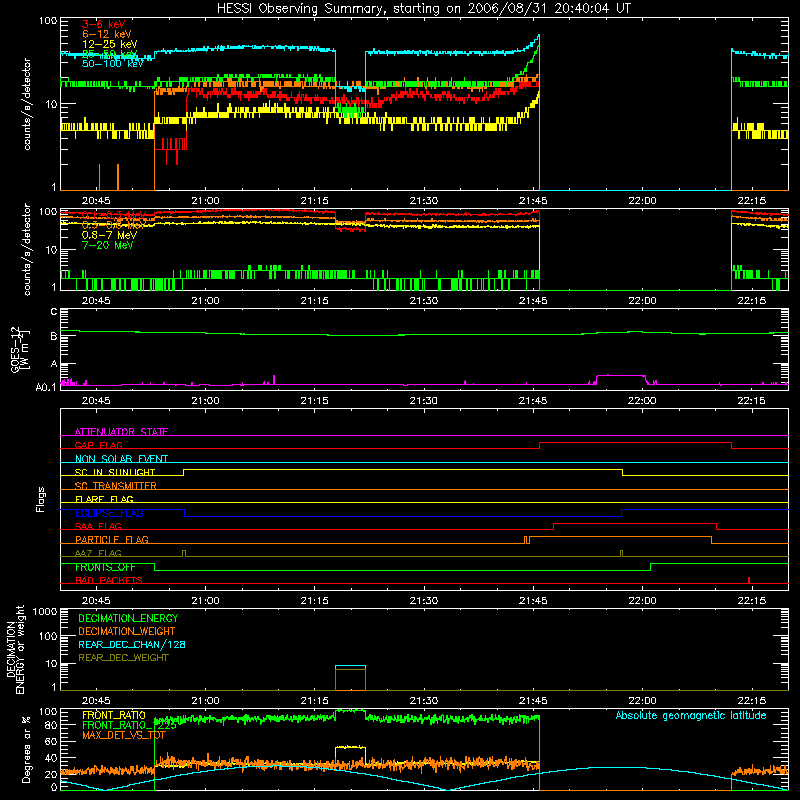Select the DECIMATION_ENERGY legend label
Image resolution: width=800 pixels, height=800 pixels.
coord(128,618)
